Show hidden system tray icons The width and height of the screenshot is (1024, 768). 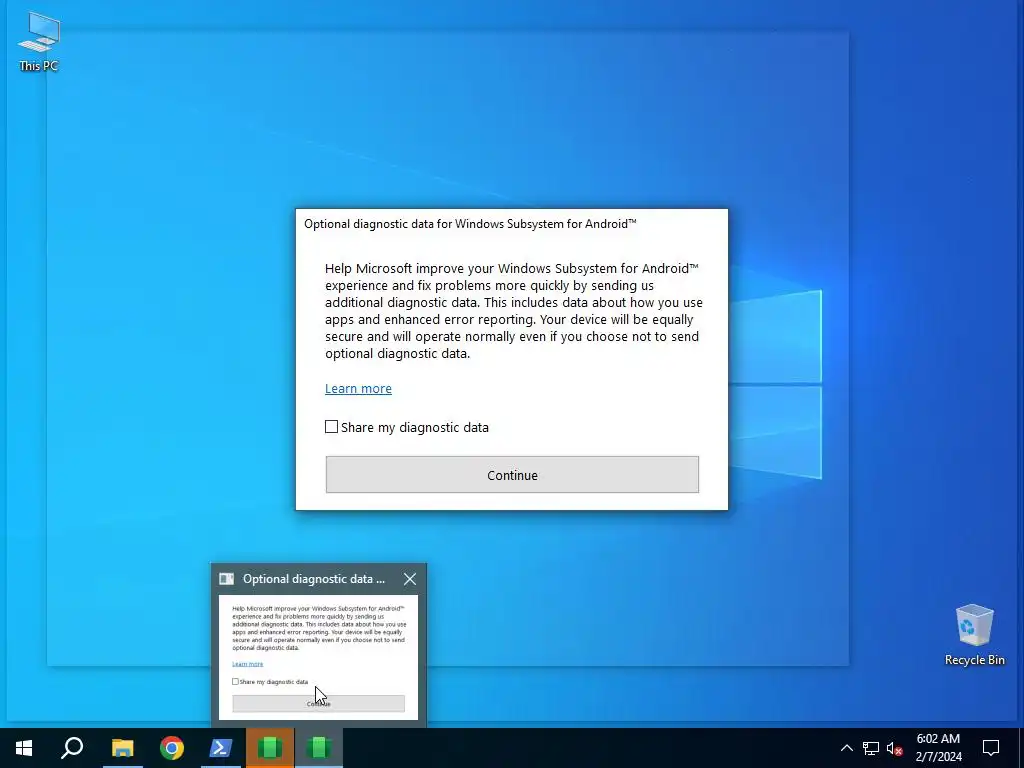pos(846,748)
